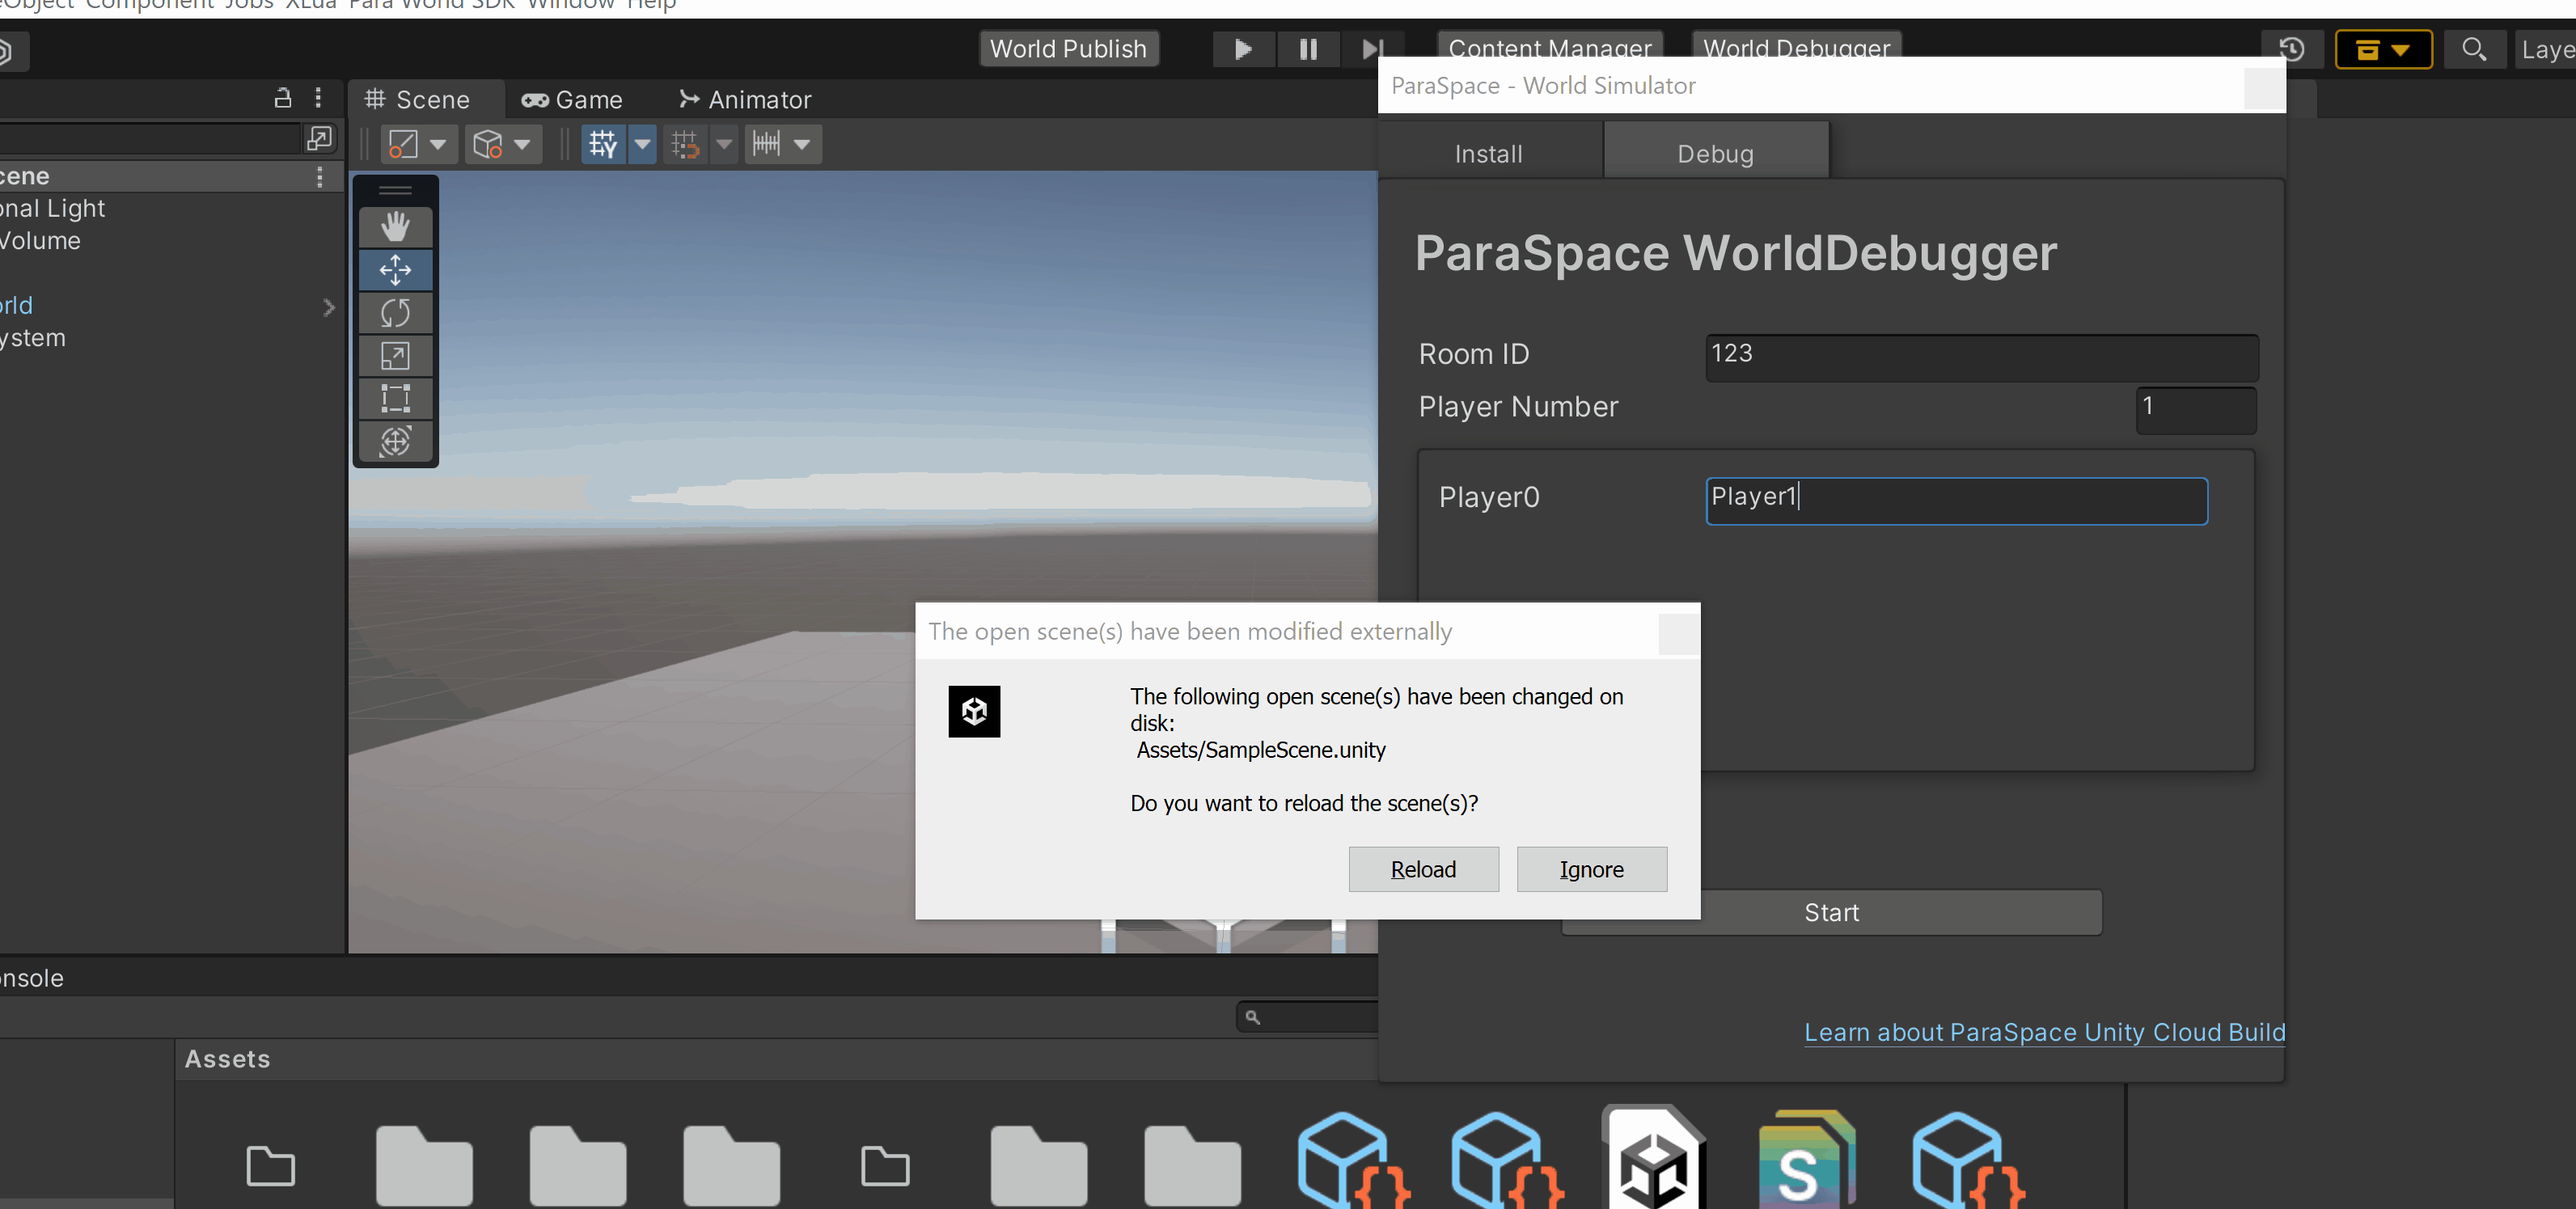
Task: Select the Move tool
Action: [x=395, y=270]
